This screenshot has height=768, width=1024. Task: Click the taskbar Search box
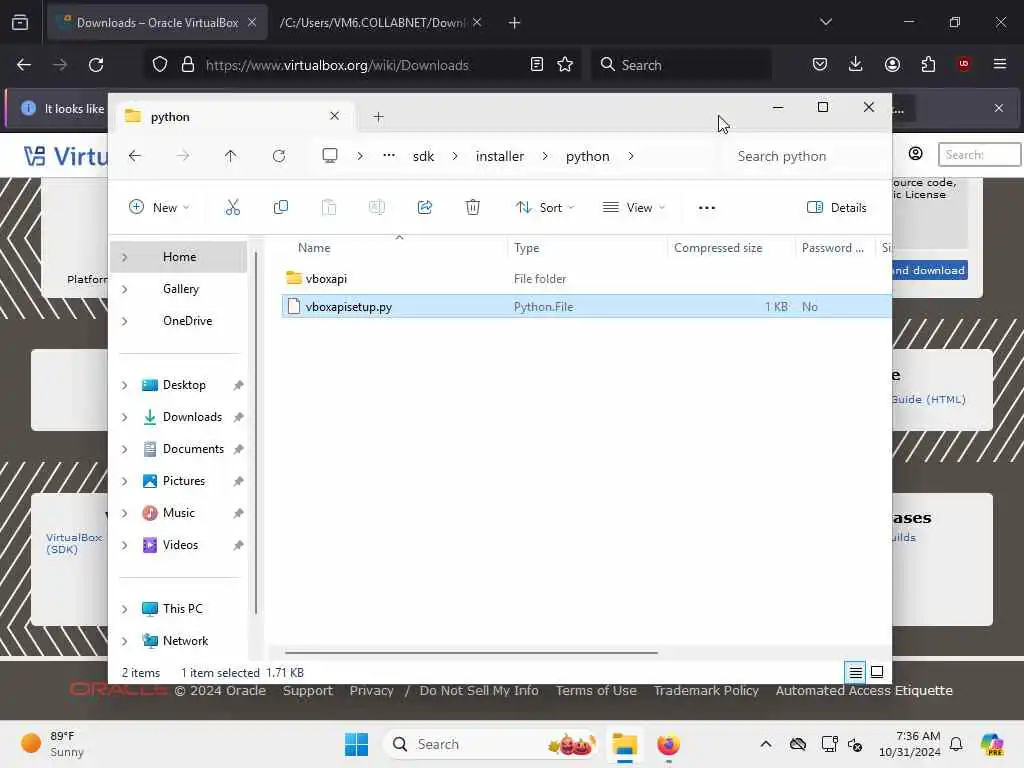pos(491,744)
